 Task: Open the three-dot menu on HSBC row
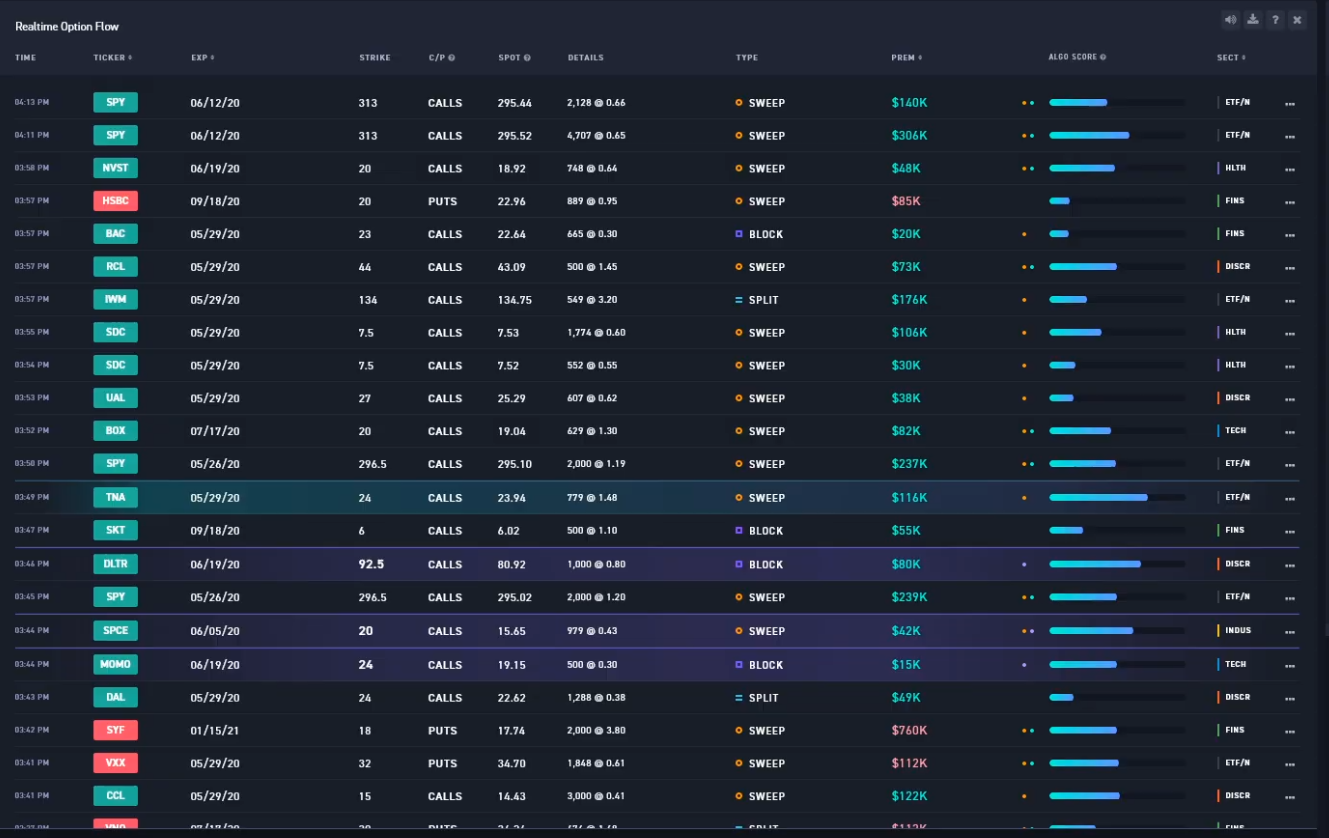(x=1290, y=202)
